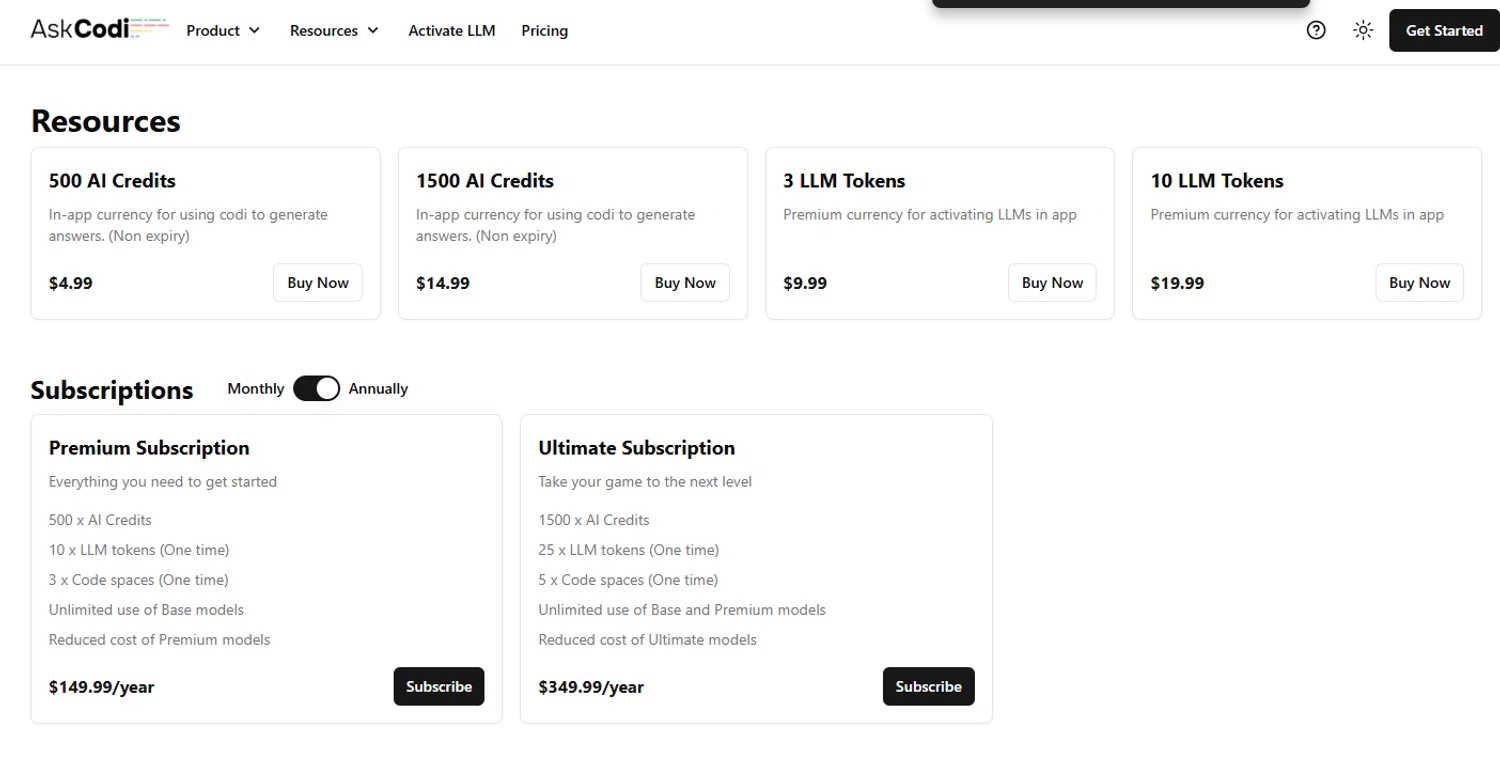Click the Resources section heading
Image resolution: width=1500 pixels, height=761 pixels.
pyautogui.click(x=106, y=121)
